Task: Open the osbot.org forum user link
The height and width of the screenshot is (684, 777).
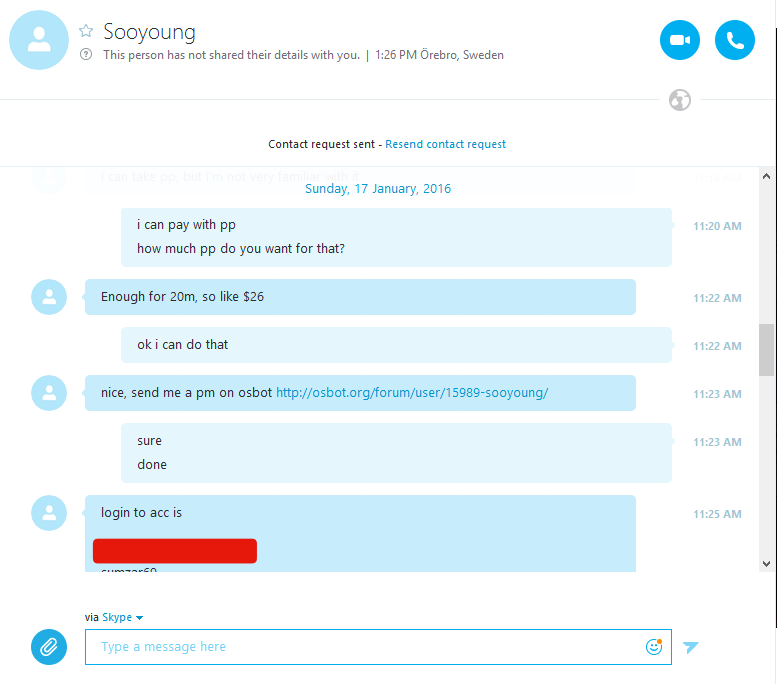Action: (x=412, y=393)
